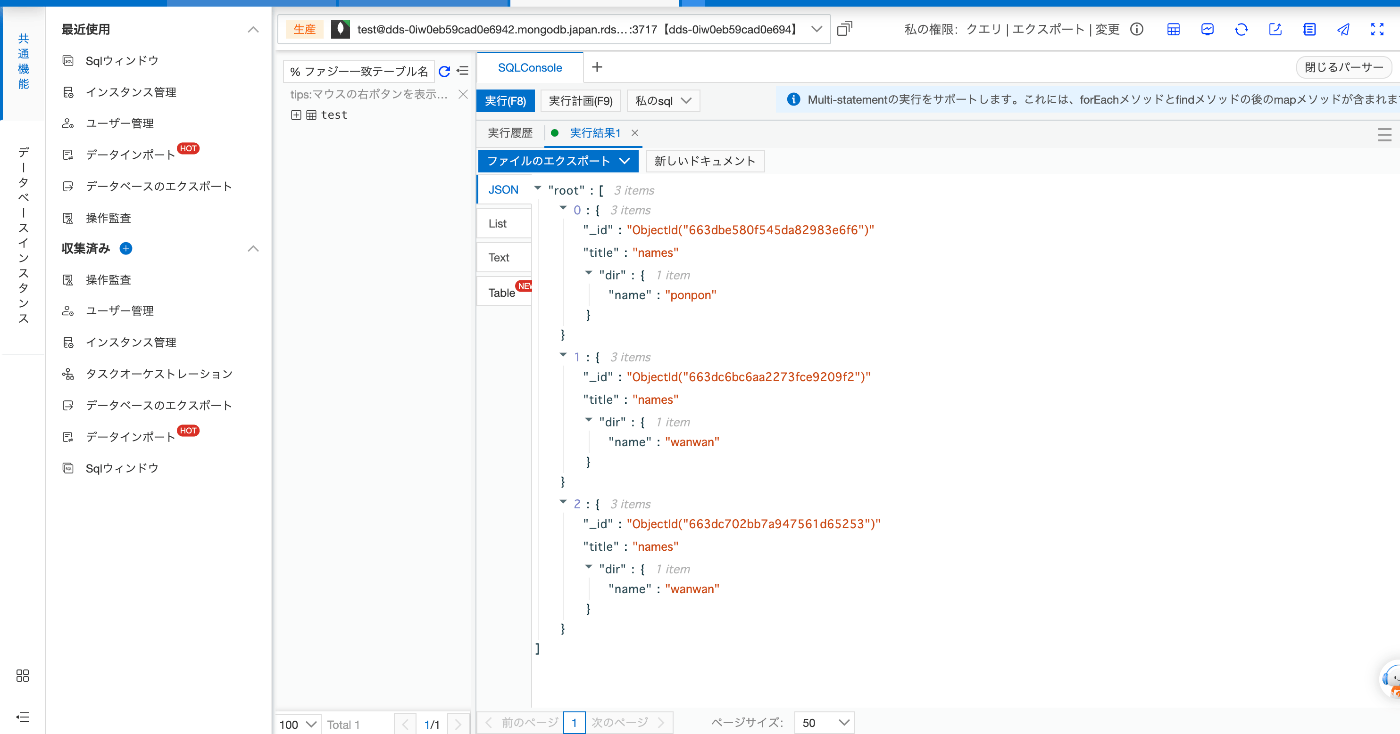Run the query with 実行(F8)
Viewport: 1400px width, 734px height.
[x=505, y=101]
